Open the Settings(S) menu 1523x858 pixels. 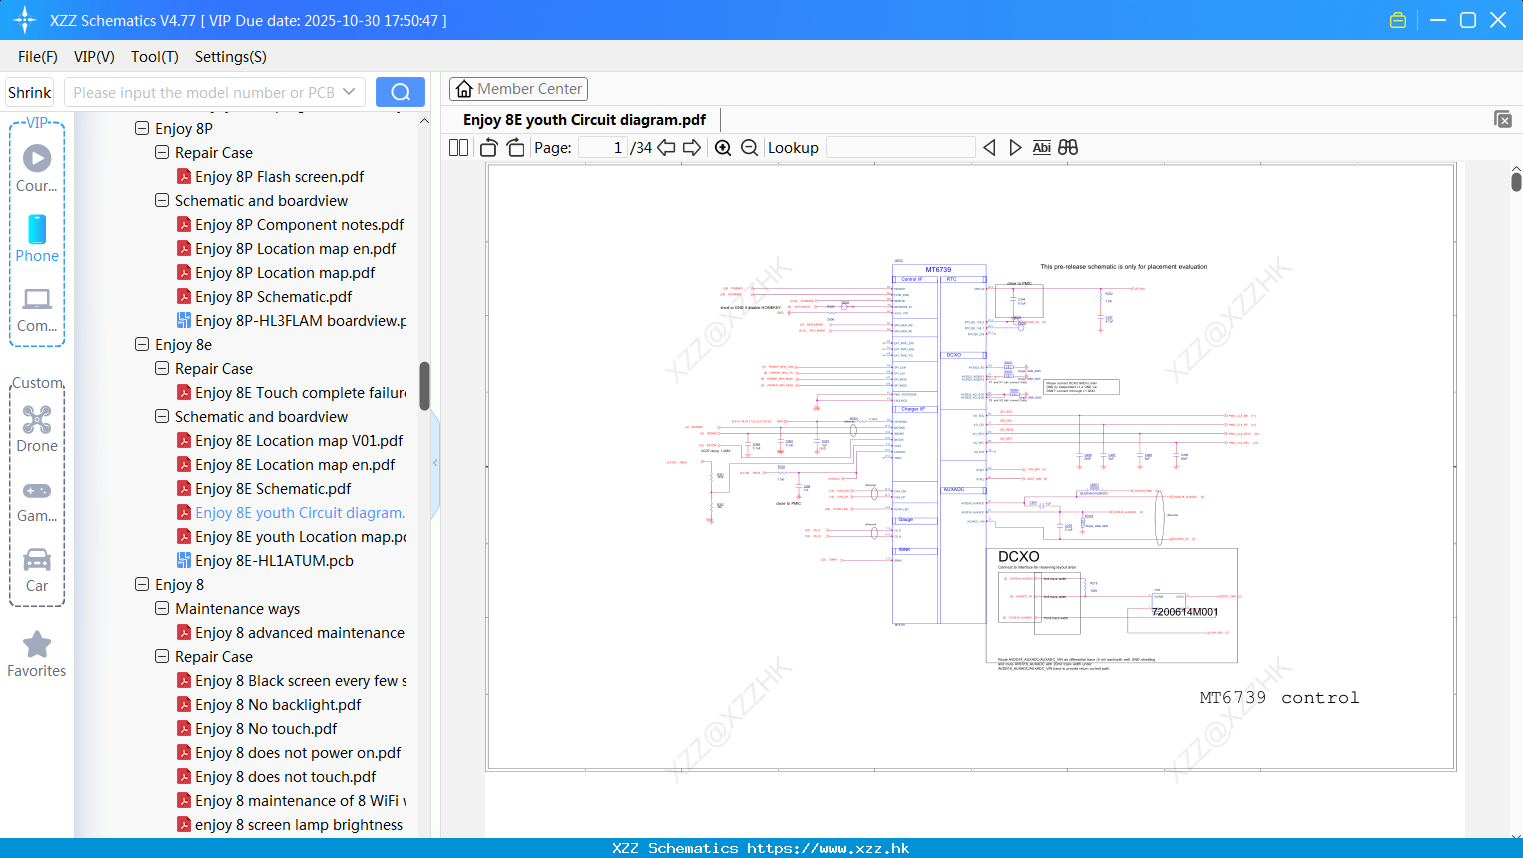[231, 56]
